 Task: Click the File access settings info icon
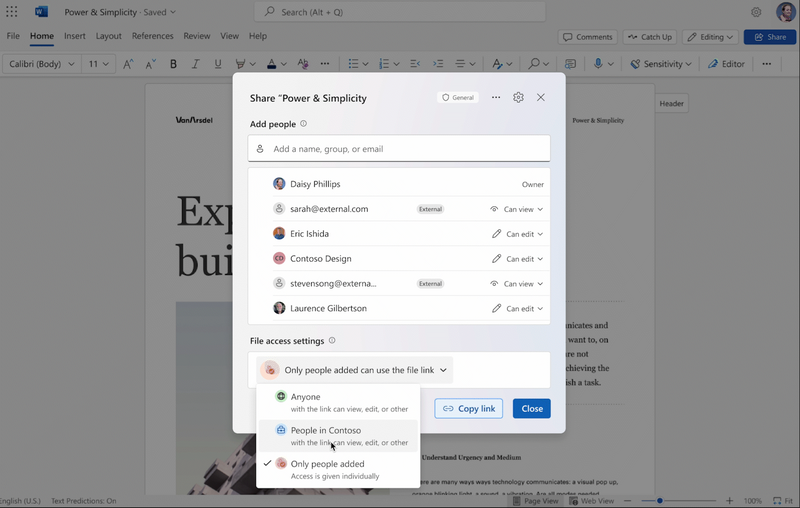pyautogui.click(x=332, y=341)
